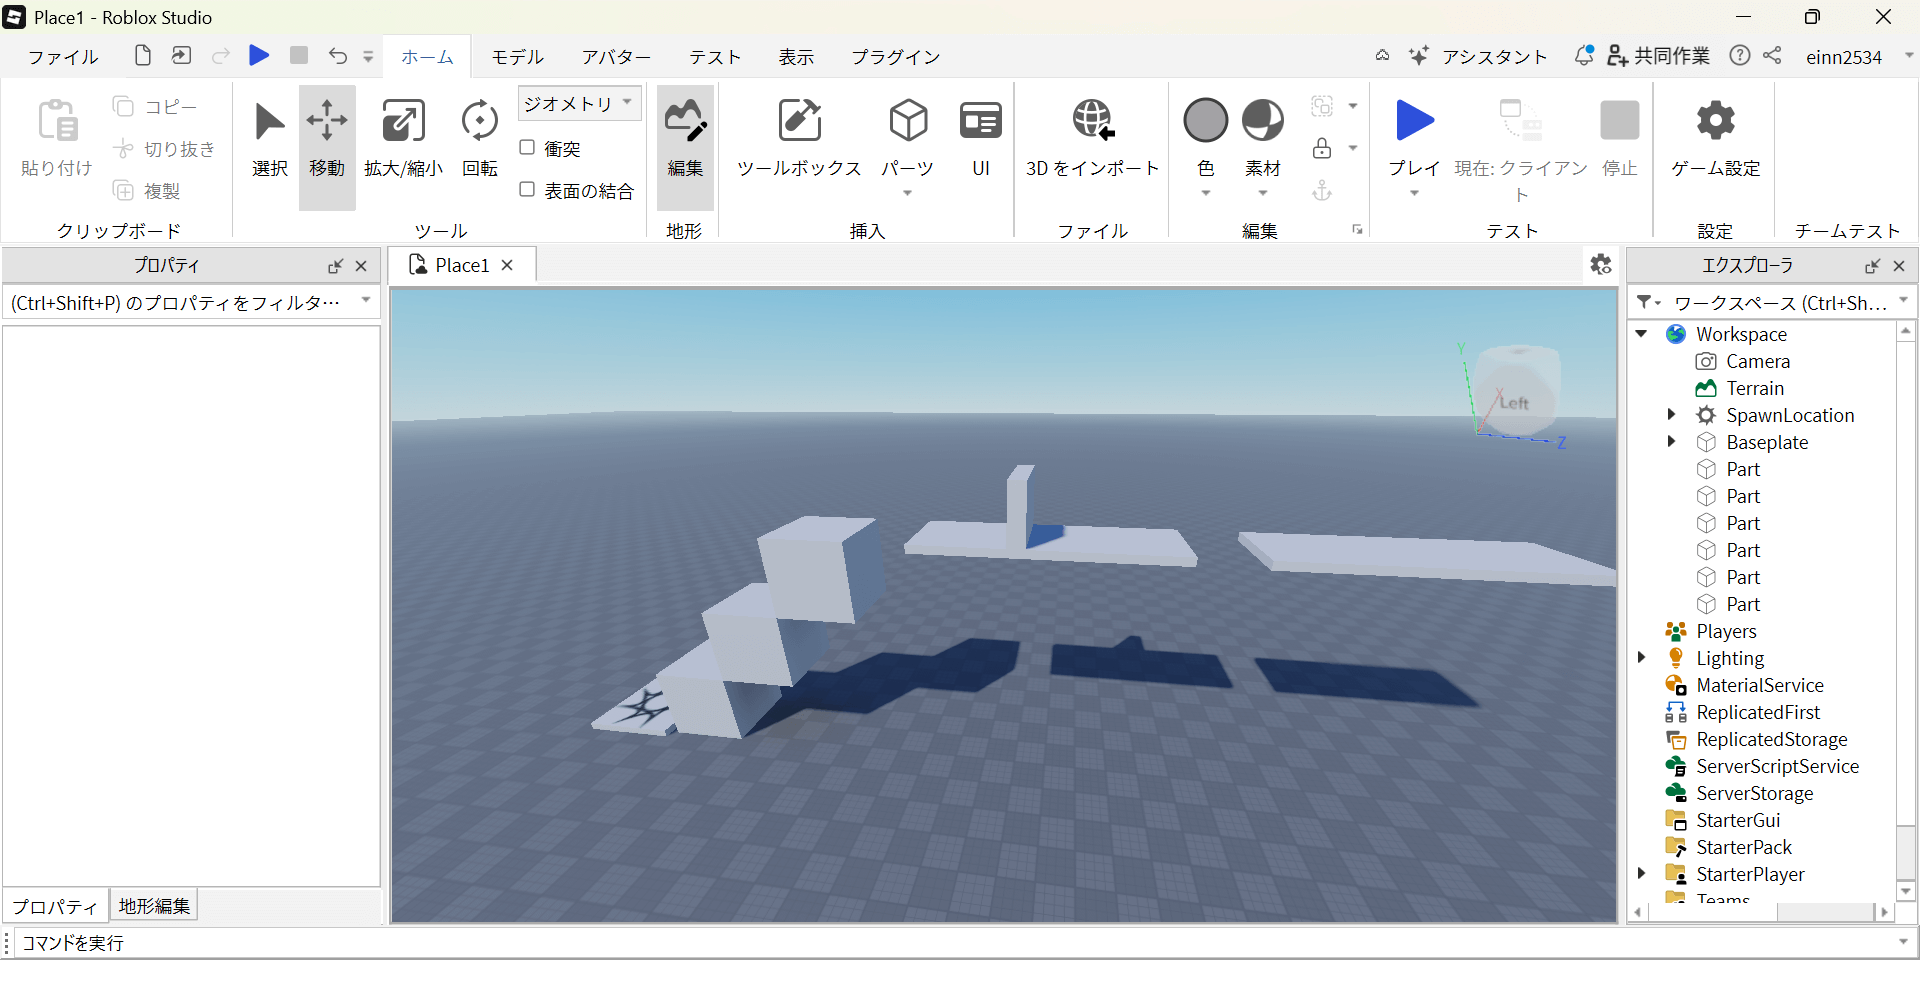Open the color dropdown arrow under 色
The height and width of the screenshot is (1008, 1920).
tap(1206, 193)
